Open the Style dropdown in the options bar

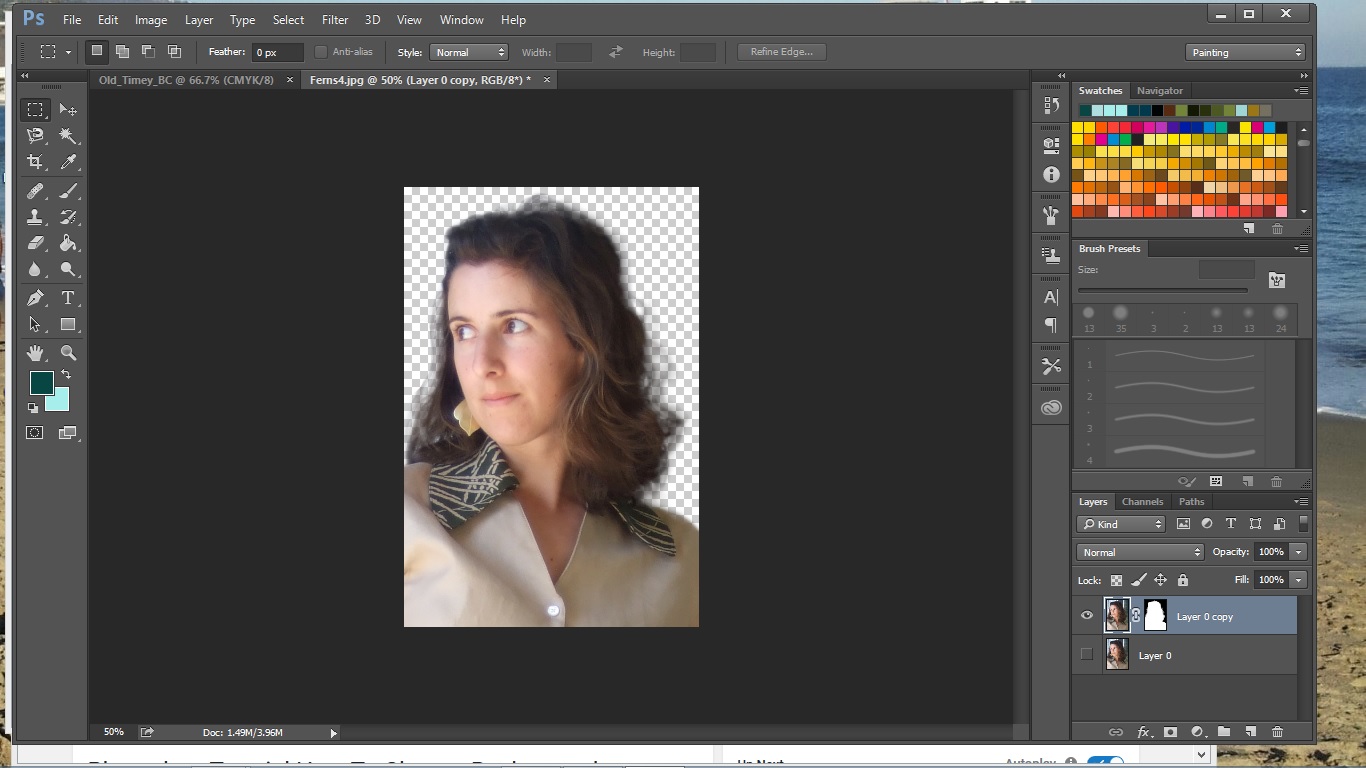point(469,51)
